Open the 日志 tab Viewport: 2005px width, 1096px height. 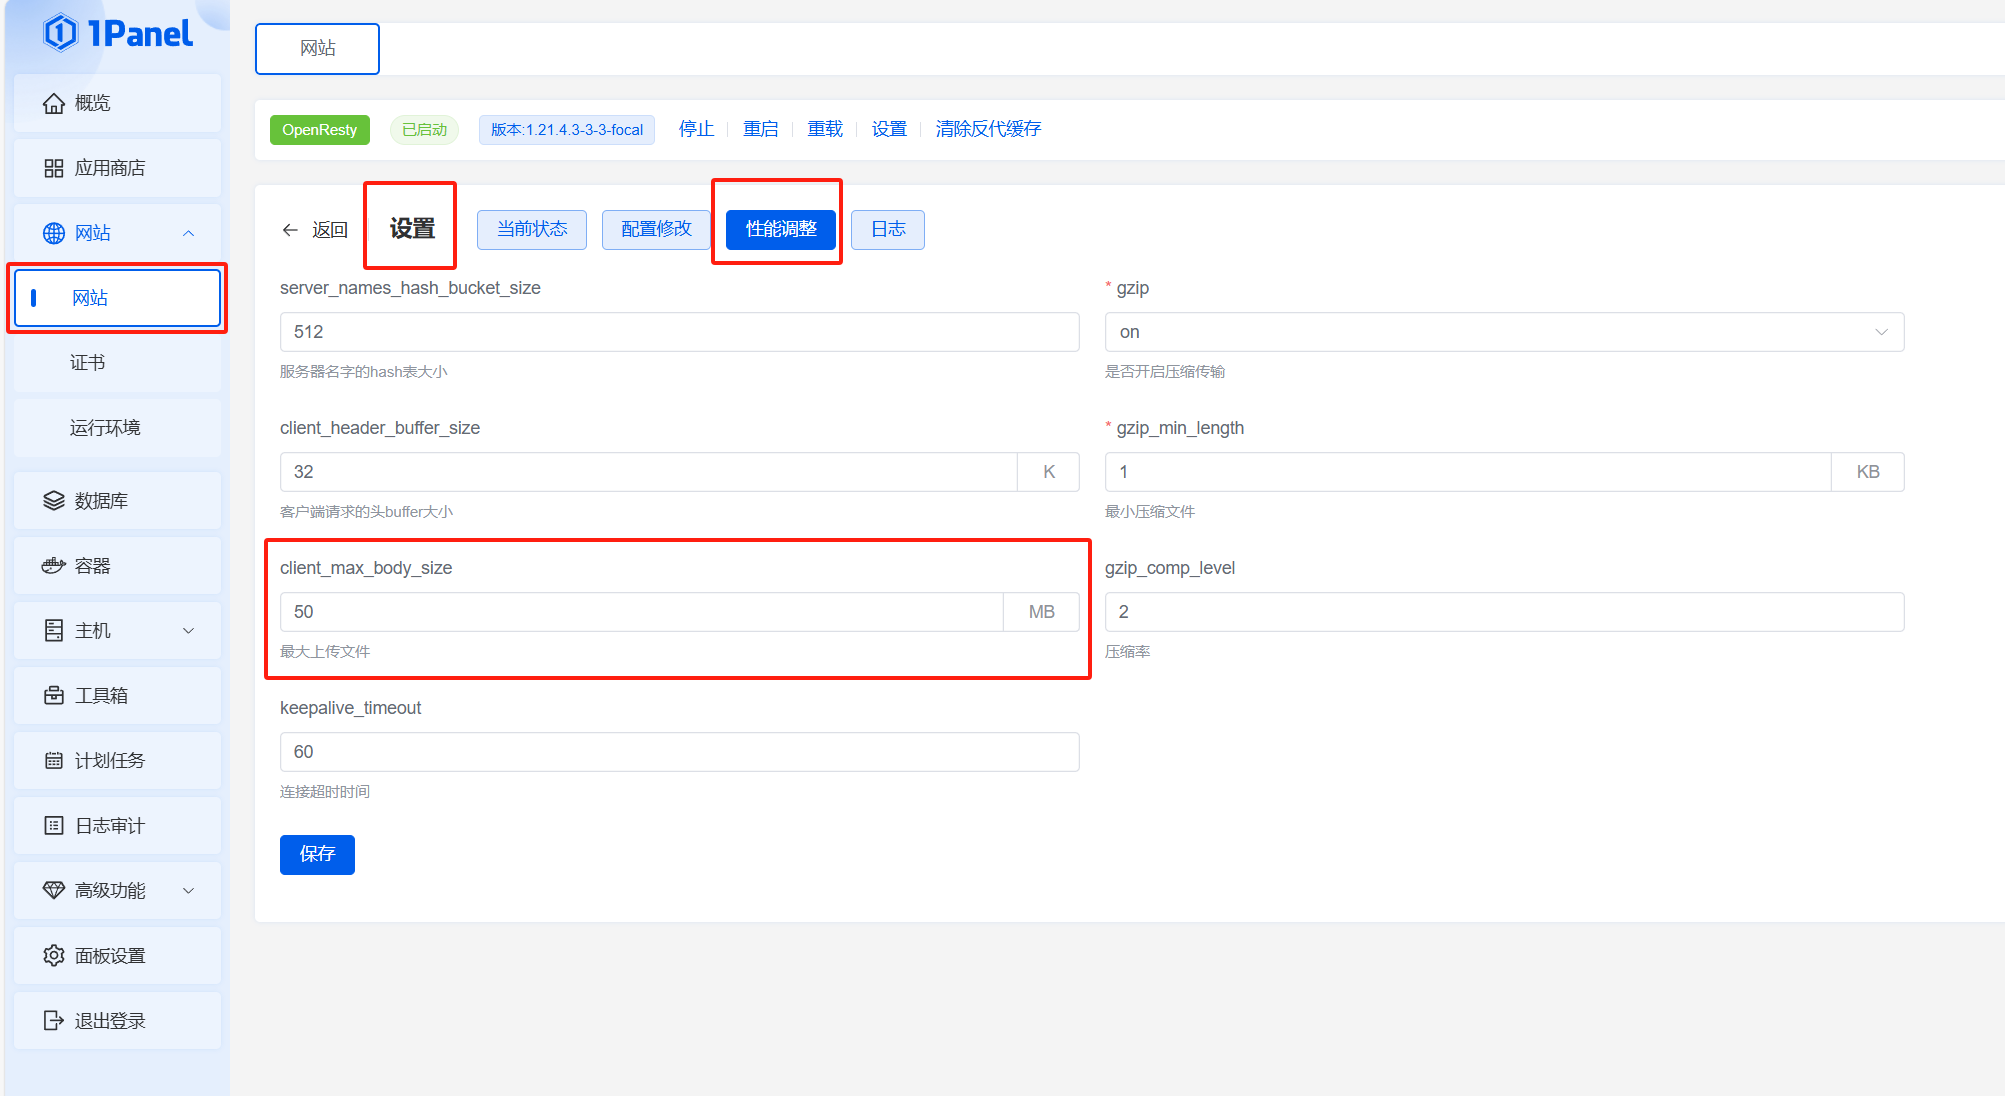click(888, 230)
